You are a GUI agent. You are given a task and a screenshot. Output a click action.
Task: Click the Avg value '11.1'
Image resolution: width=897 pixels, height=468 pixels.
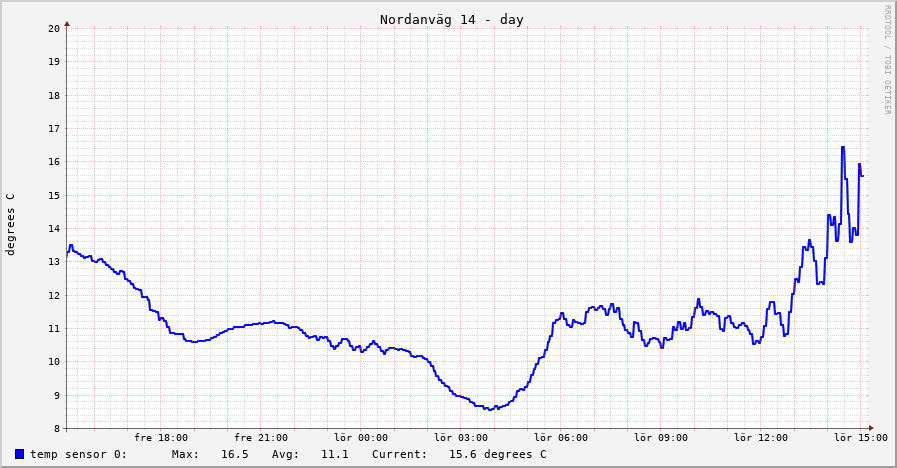335,454
